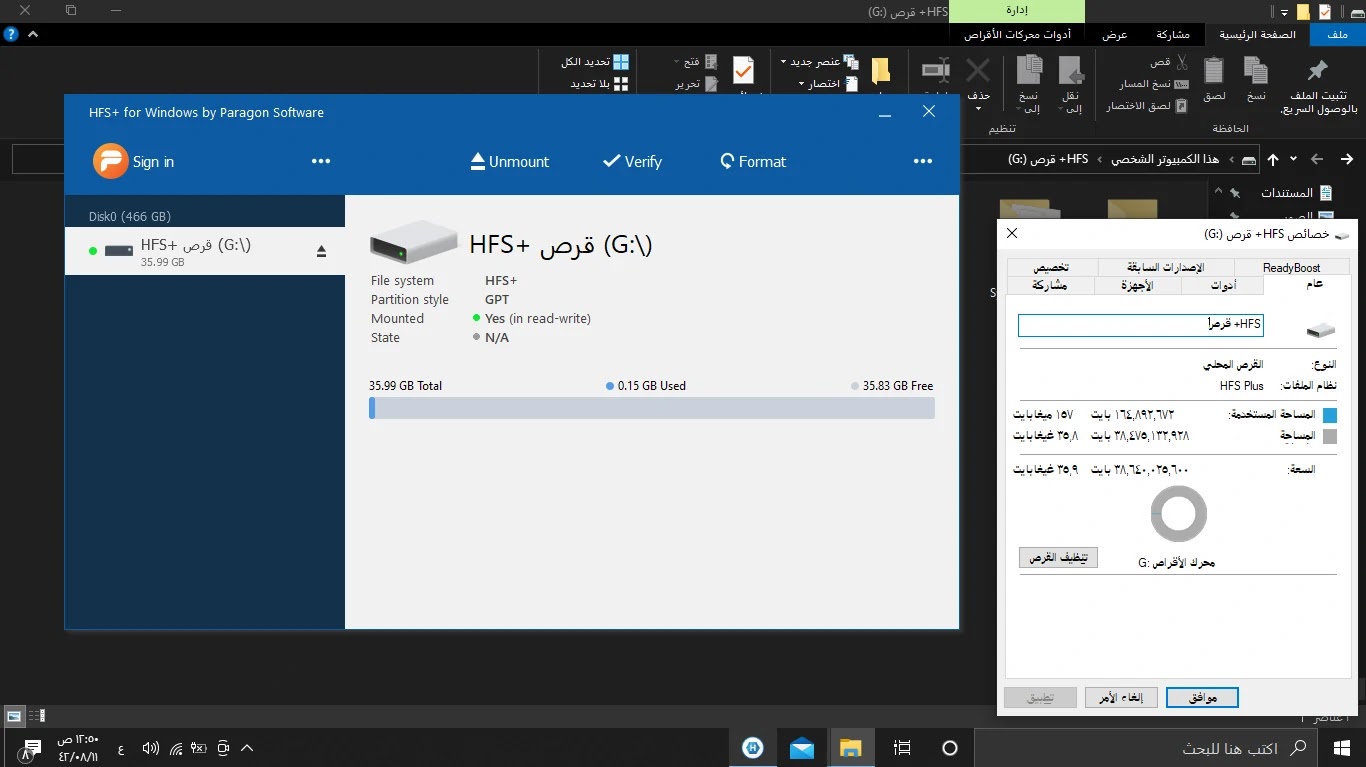The width and height of the screenshot is (1366, 767).
Task: Switch to أدوات tab in properties dialog
Action: click(x=1223, y=285)
